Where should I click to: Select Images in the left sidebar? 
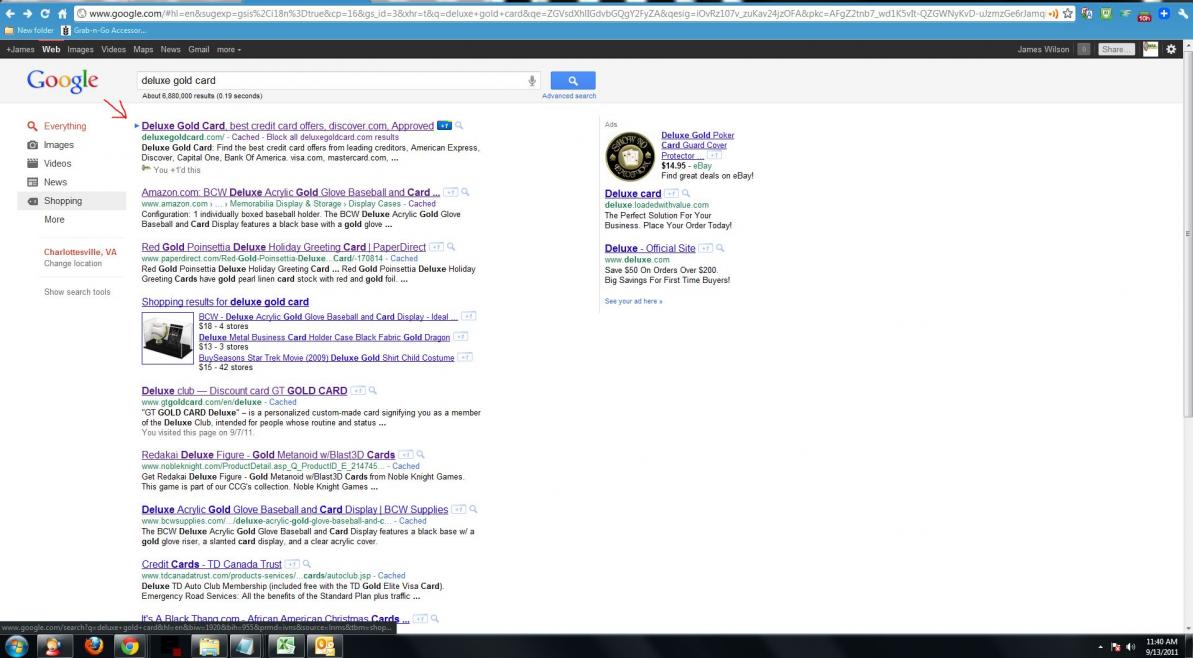coord(59,145)
